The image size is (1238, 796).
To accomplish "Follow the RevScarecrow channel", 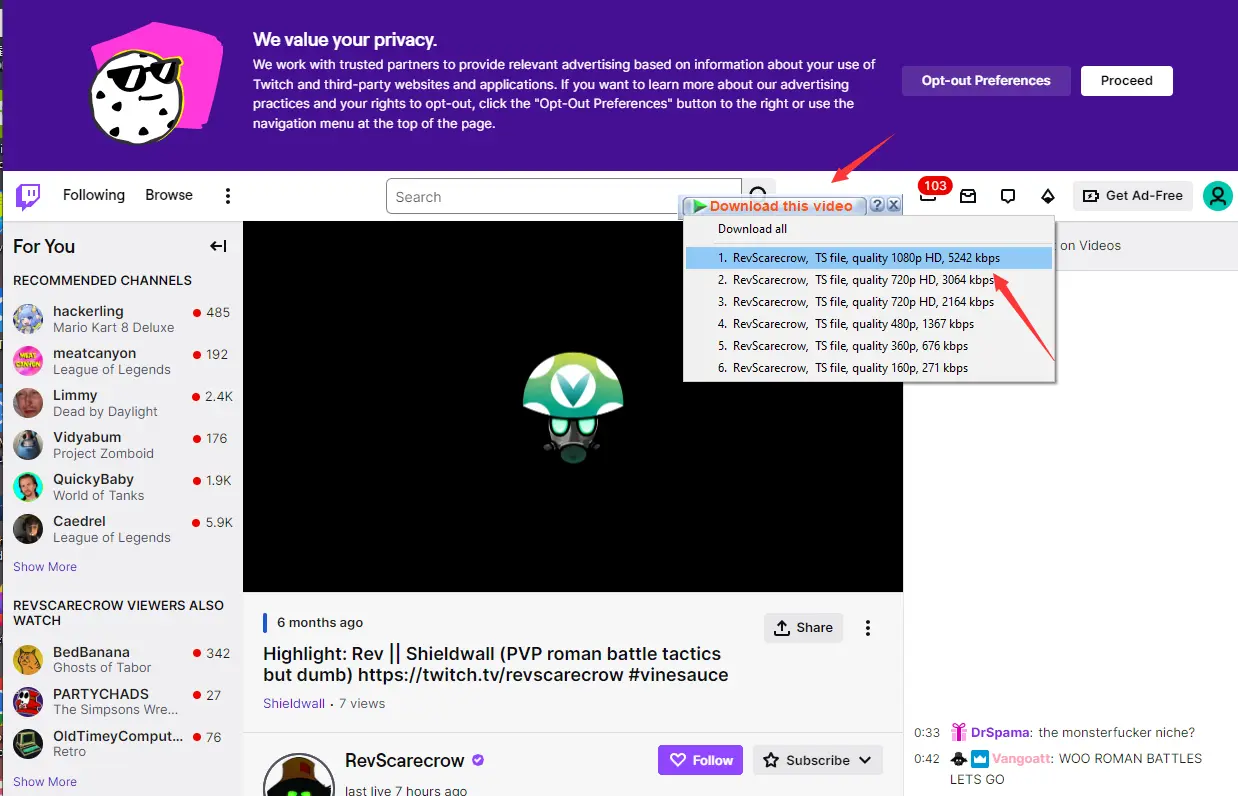I will click(x=700, y=760).
